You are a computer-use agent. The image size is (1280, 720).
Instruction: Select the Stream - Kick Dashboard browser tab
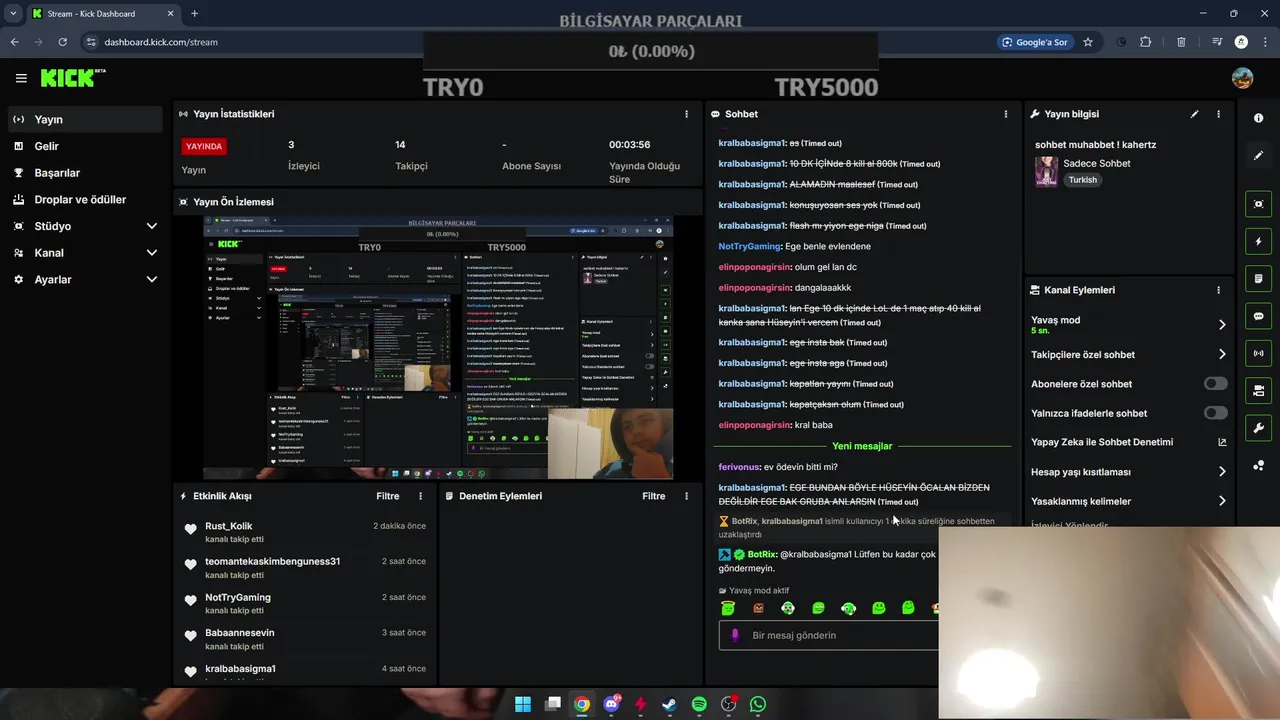[x=101, y=14]
